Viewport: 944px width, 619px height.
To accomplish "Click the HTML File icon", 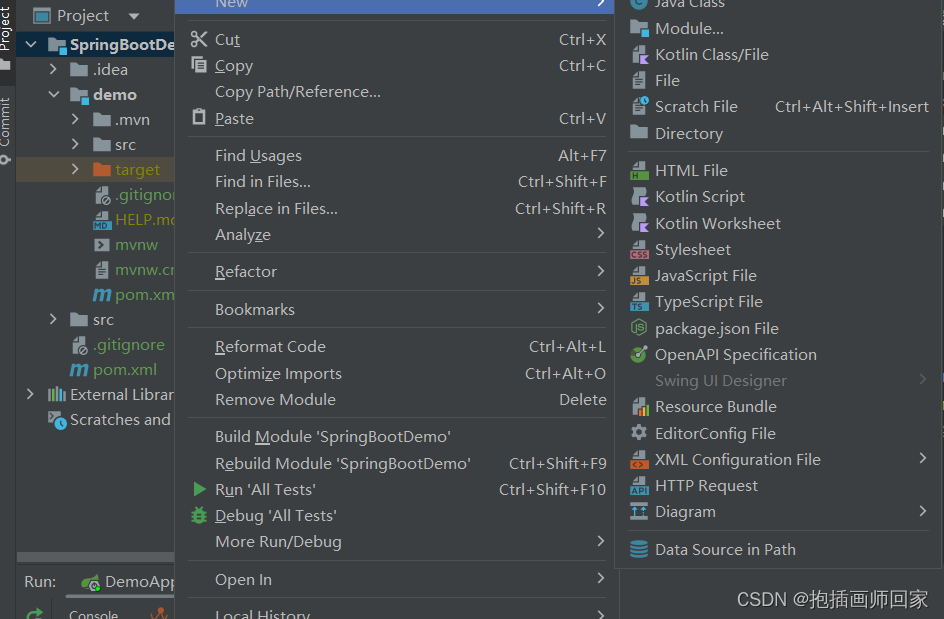I will click(x=639, y=170).
